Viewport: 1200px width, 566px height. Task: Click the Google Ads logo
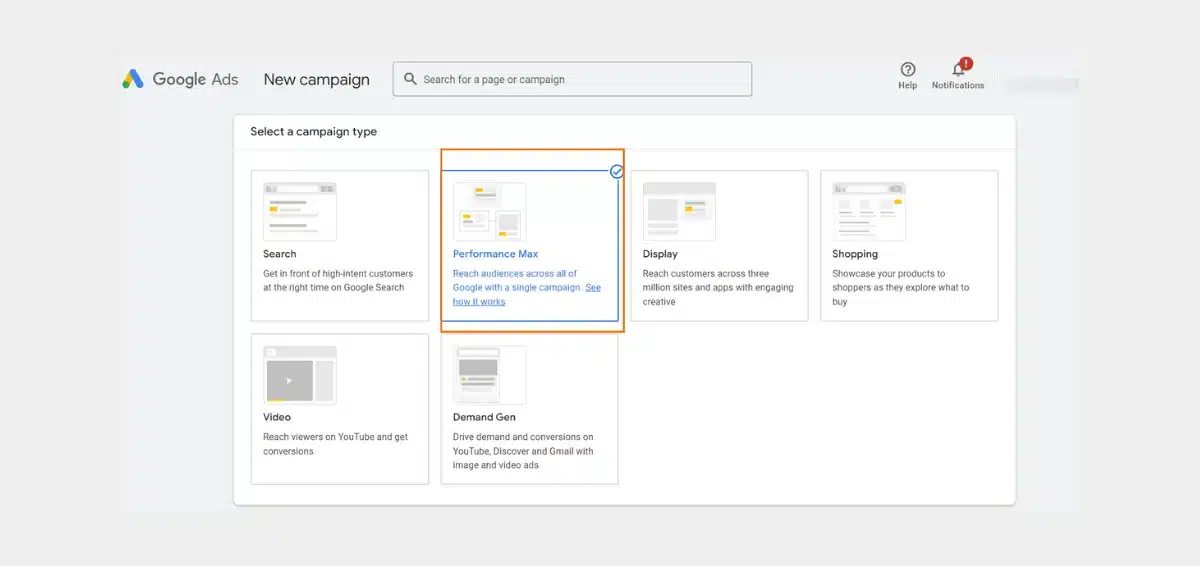tap(180, 79)
